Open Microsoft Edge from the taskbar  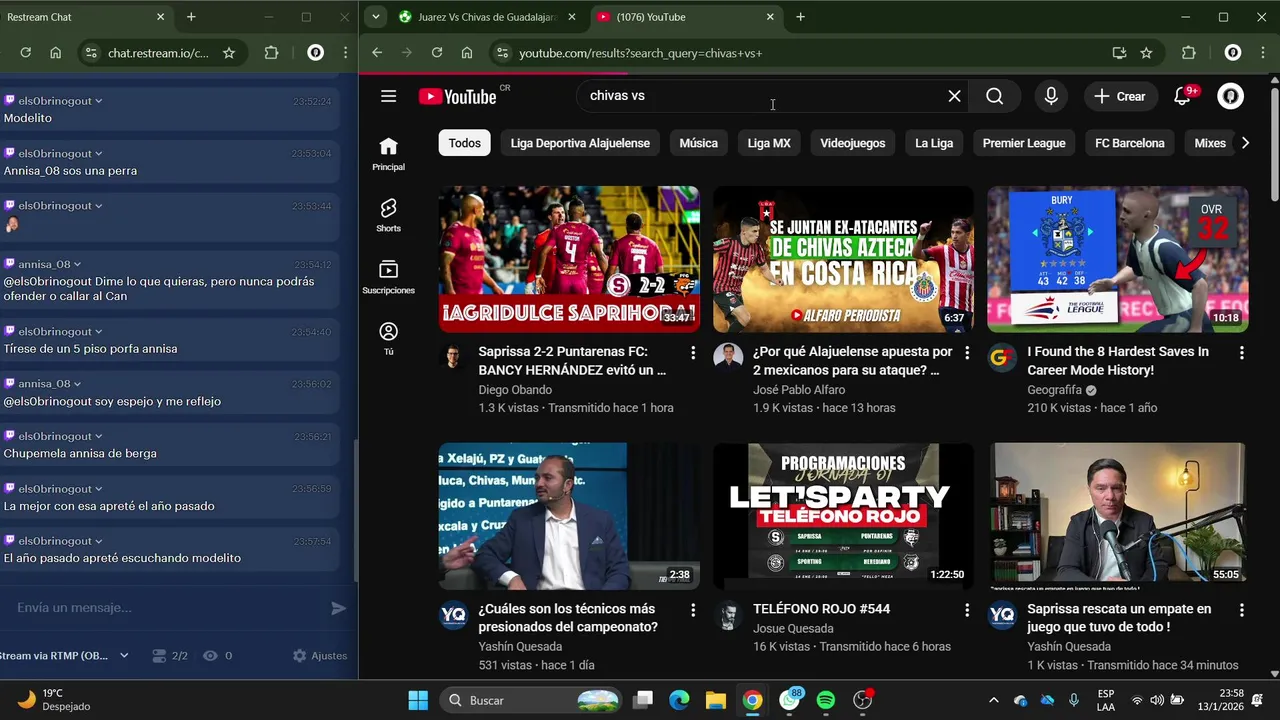[x=679, y=700]
